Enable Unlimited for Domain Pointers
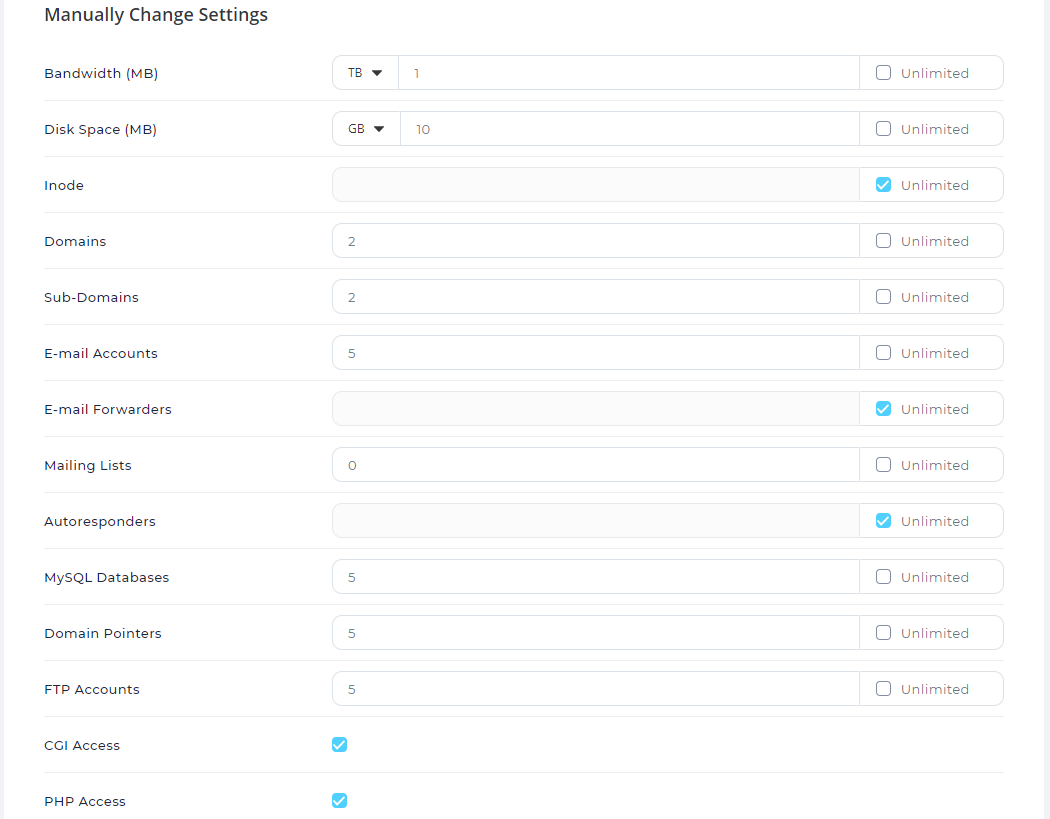This screenshot has height=819, width=1050. (x=883, y=633)
